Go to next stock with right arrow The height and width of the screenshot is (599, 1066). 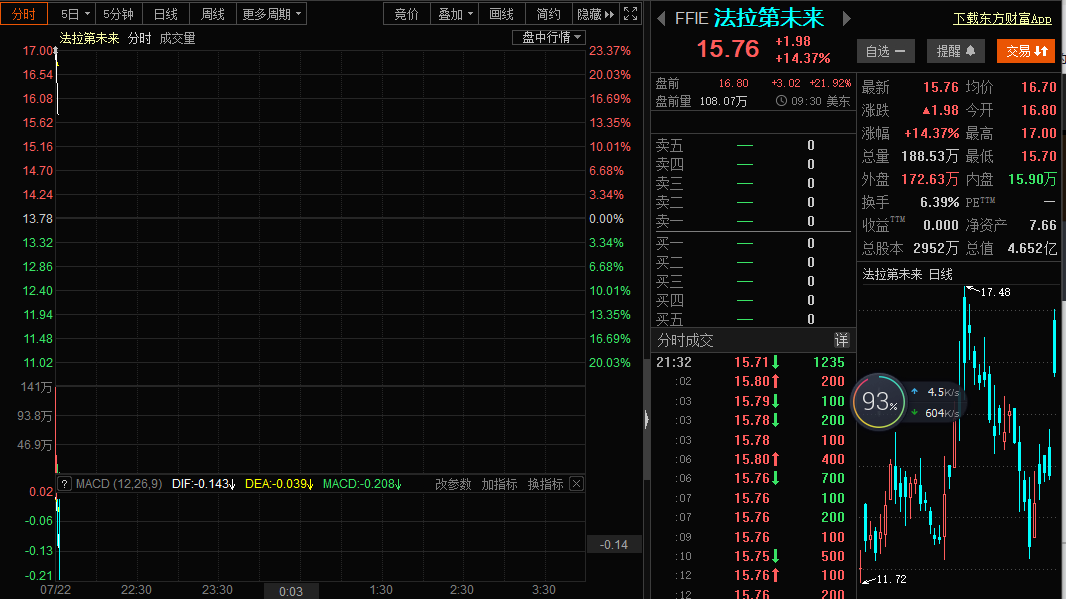[x=847, y=19]
